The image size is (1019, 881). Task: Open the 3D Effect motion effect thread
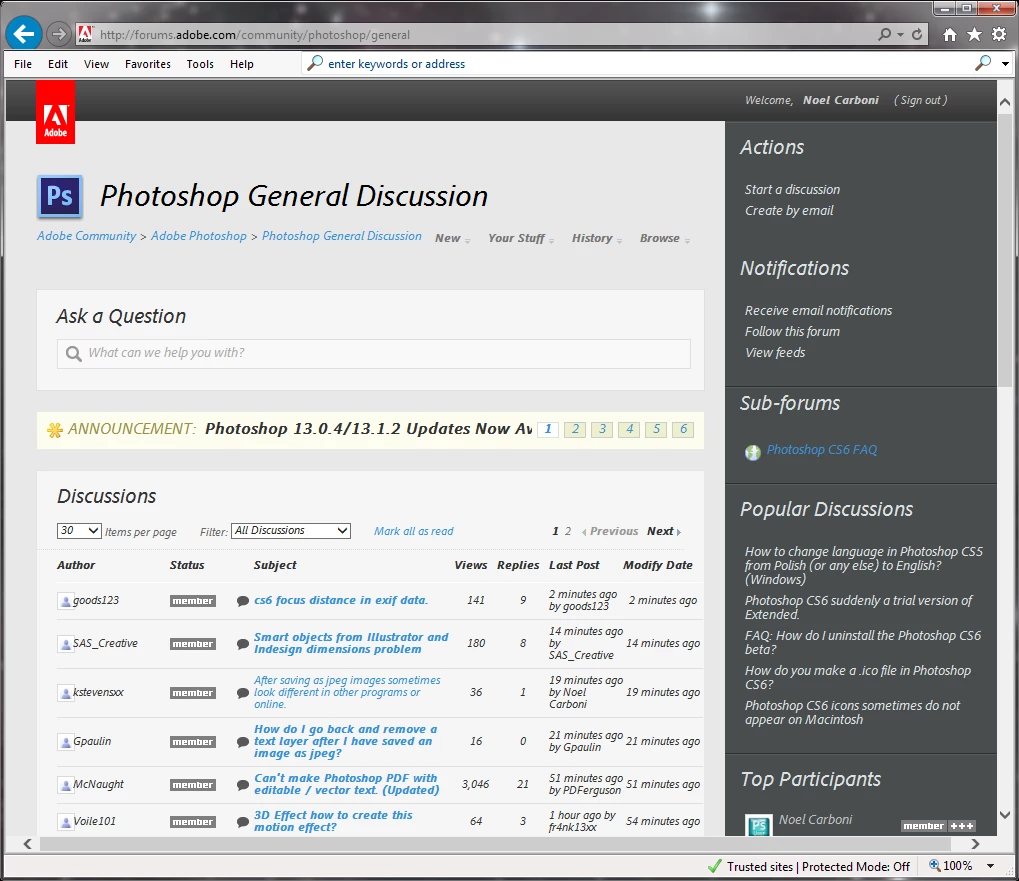[x=333, y=821]
